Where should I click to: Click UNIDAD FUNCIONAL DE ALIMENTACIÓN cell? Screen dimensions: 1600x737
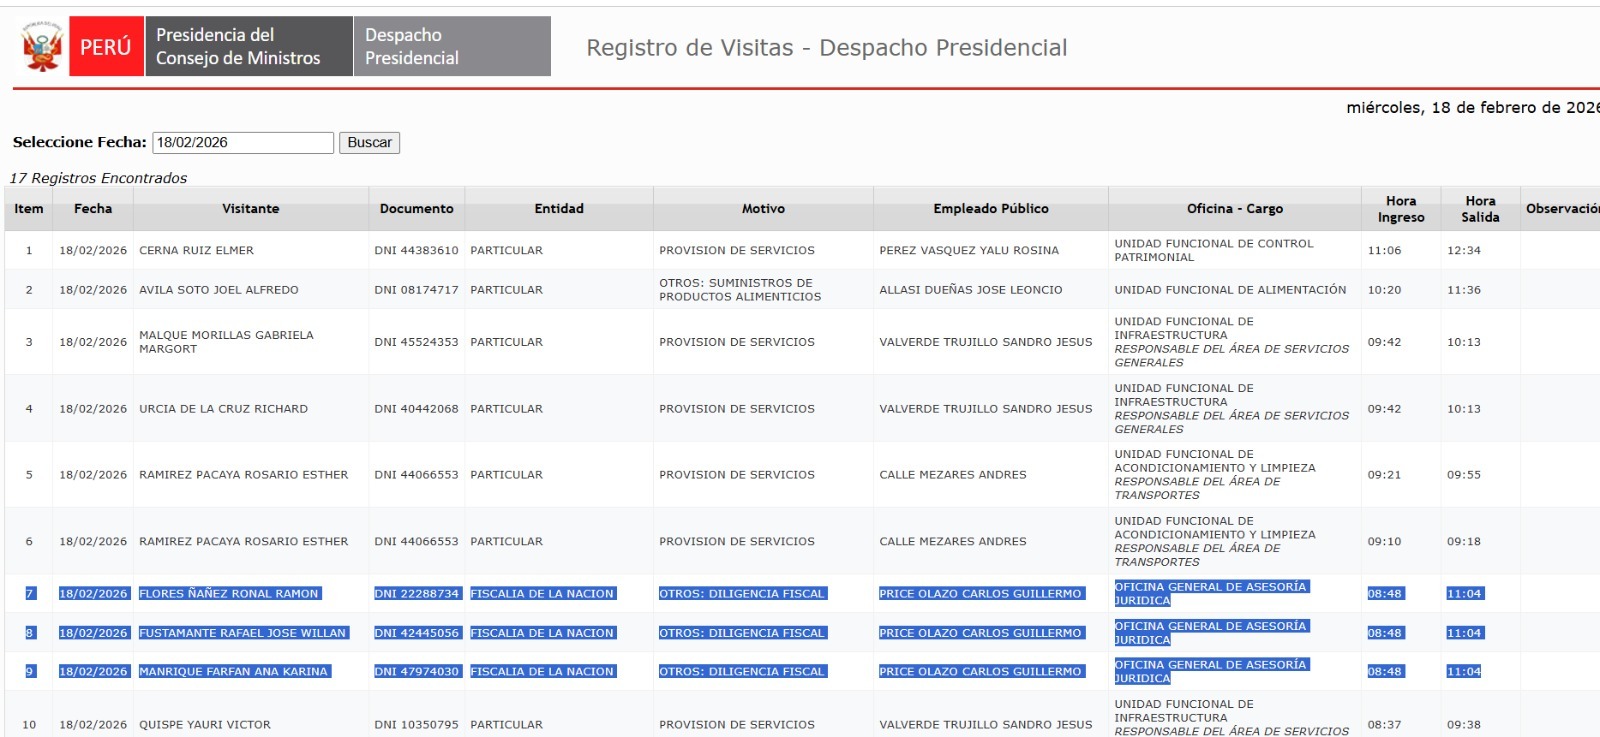click(x=1230, y=290)
